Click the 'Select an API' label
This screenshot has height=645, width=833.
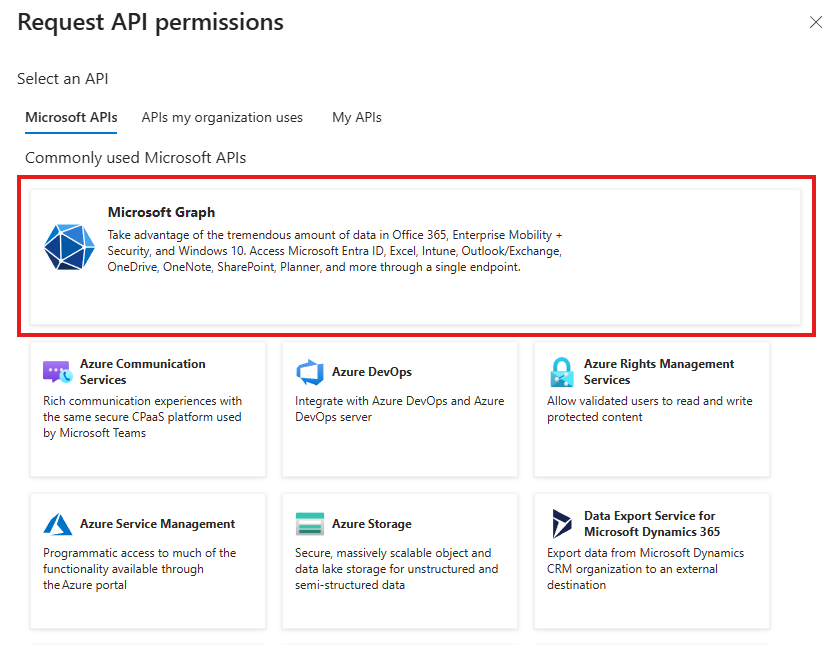tap(63, 79)
